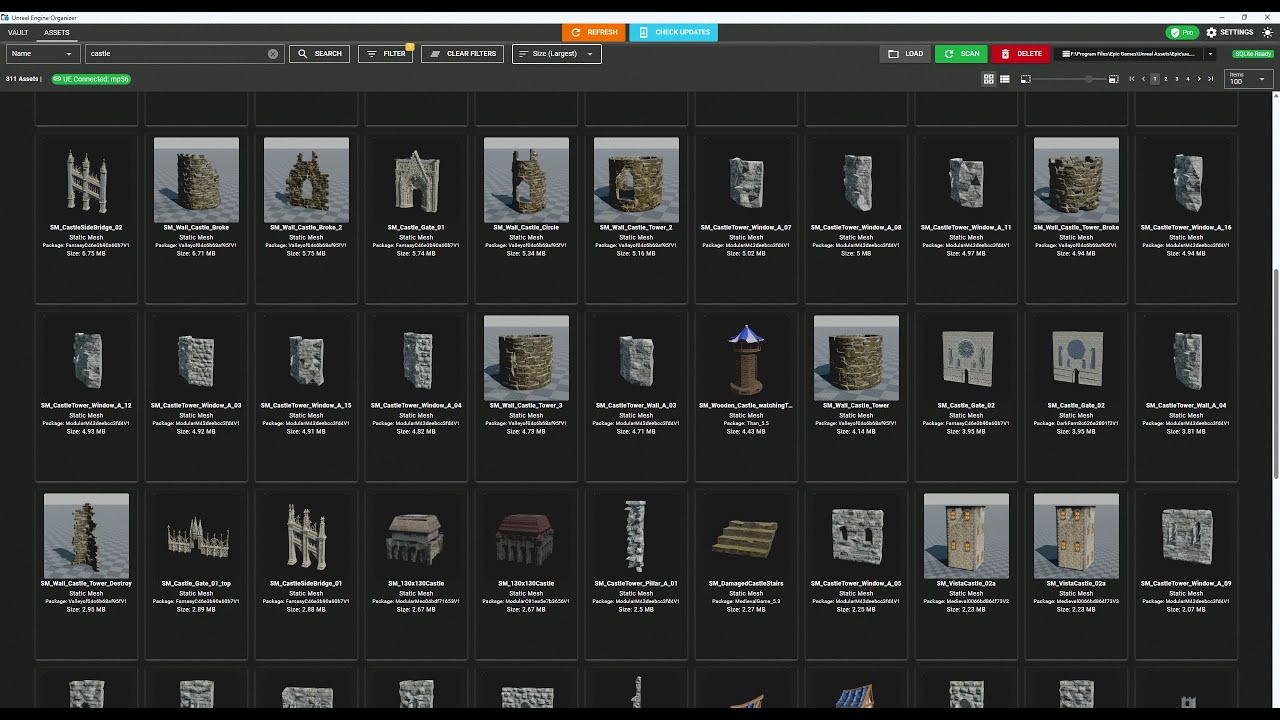Click the 'Size: 4.43 MB' text
This screenshot has width=1280, height=720.
746,432
